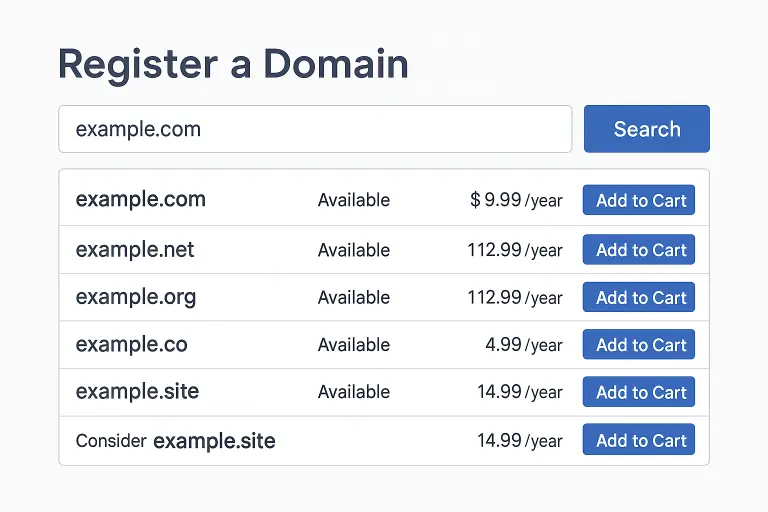The image size is (768, 512).
Task: Add example.com to the cart
Action: tap(639, 200)
